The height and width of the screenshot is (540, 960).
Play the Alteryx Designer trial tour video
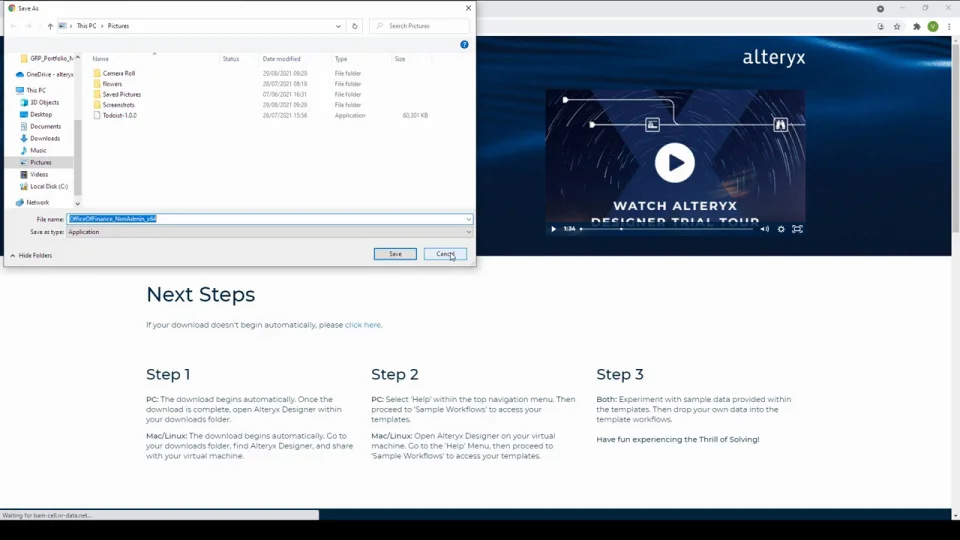click(x=675, y=162)
